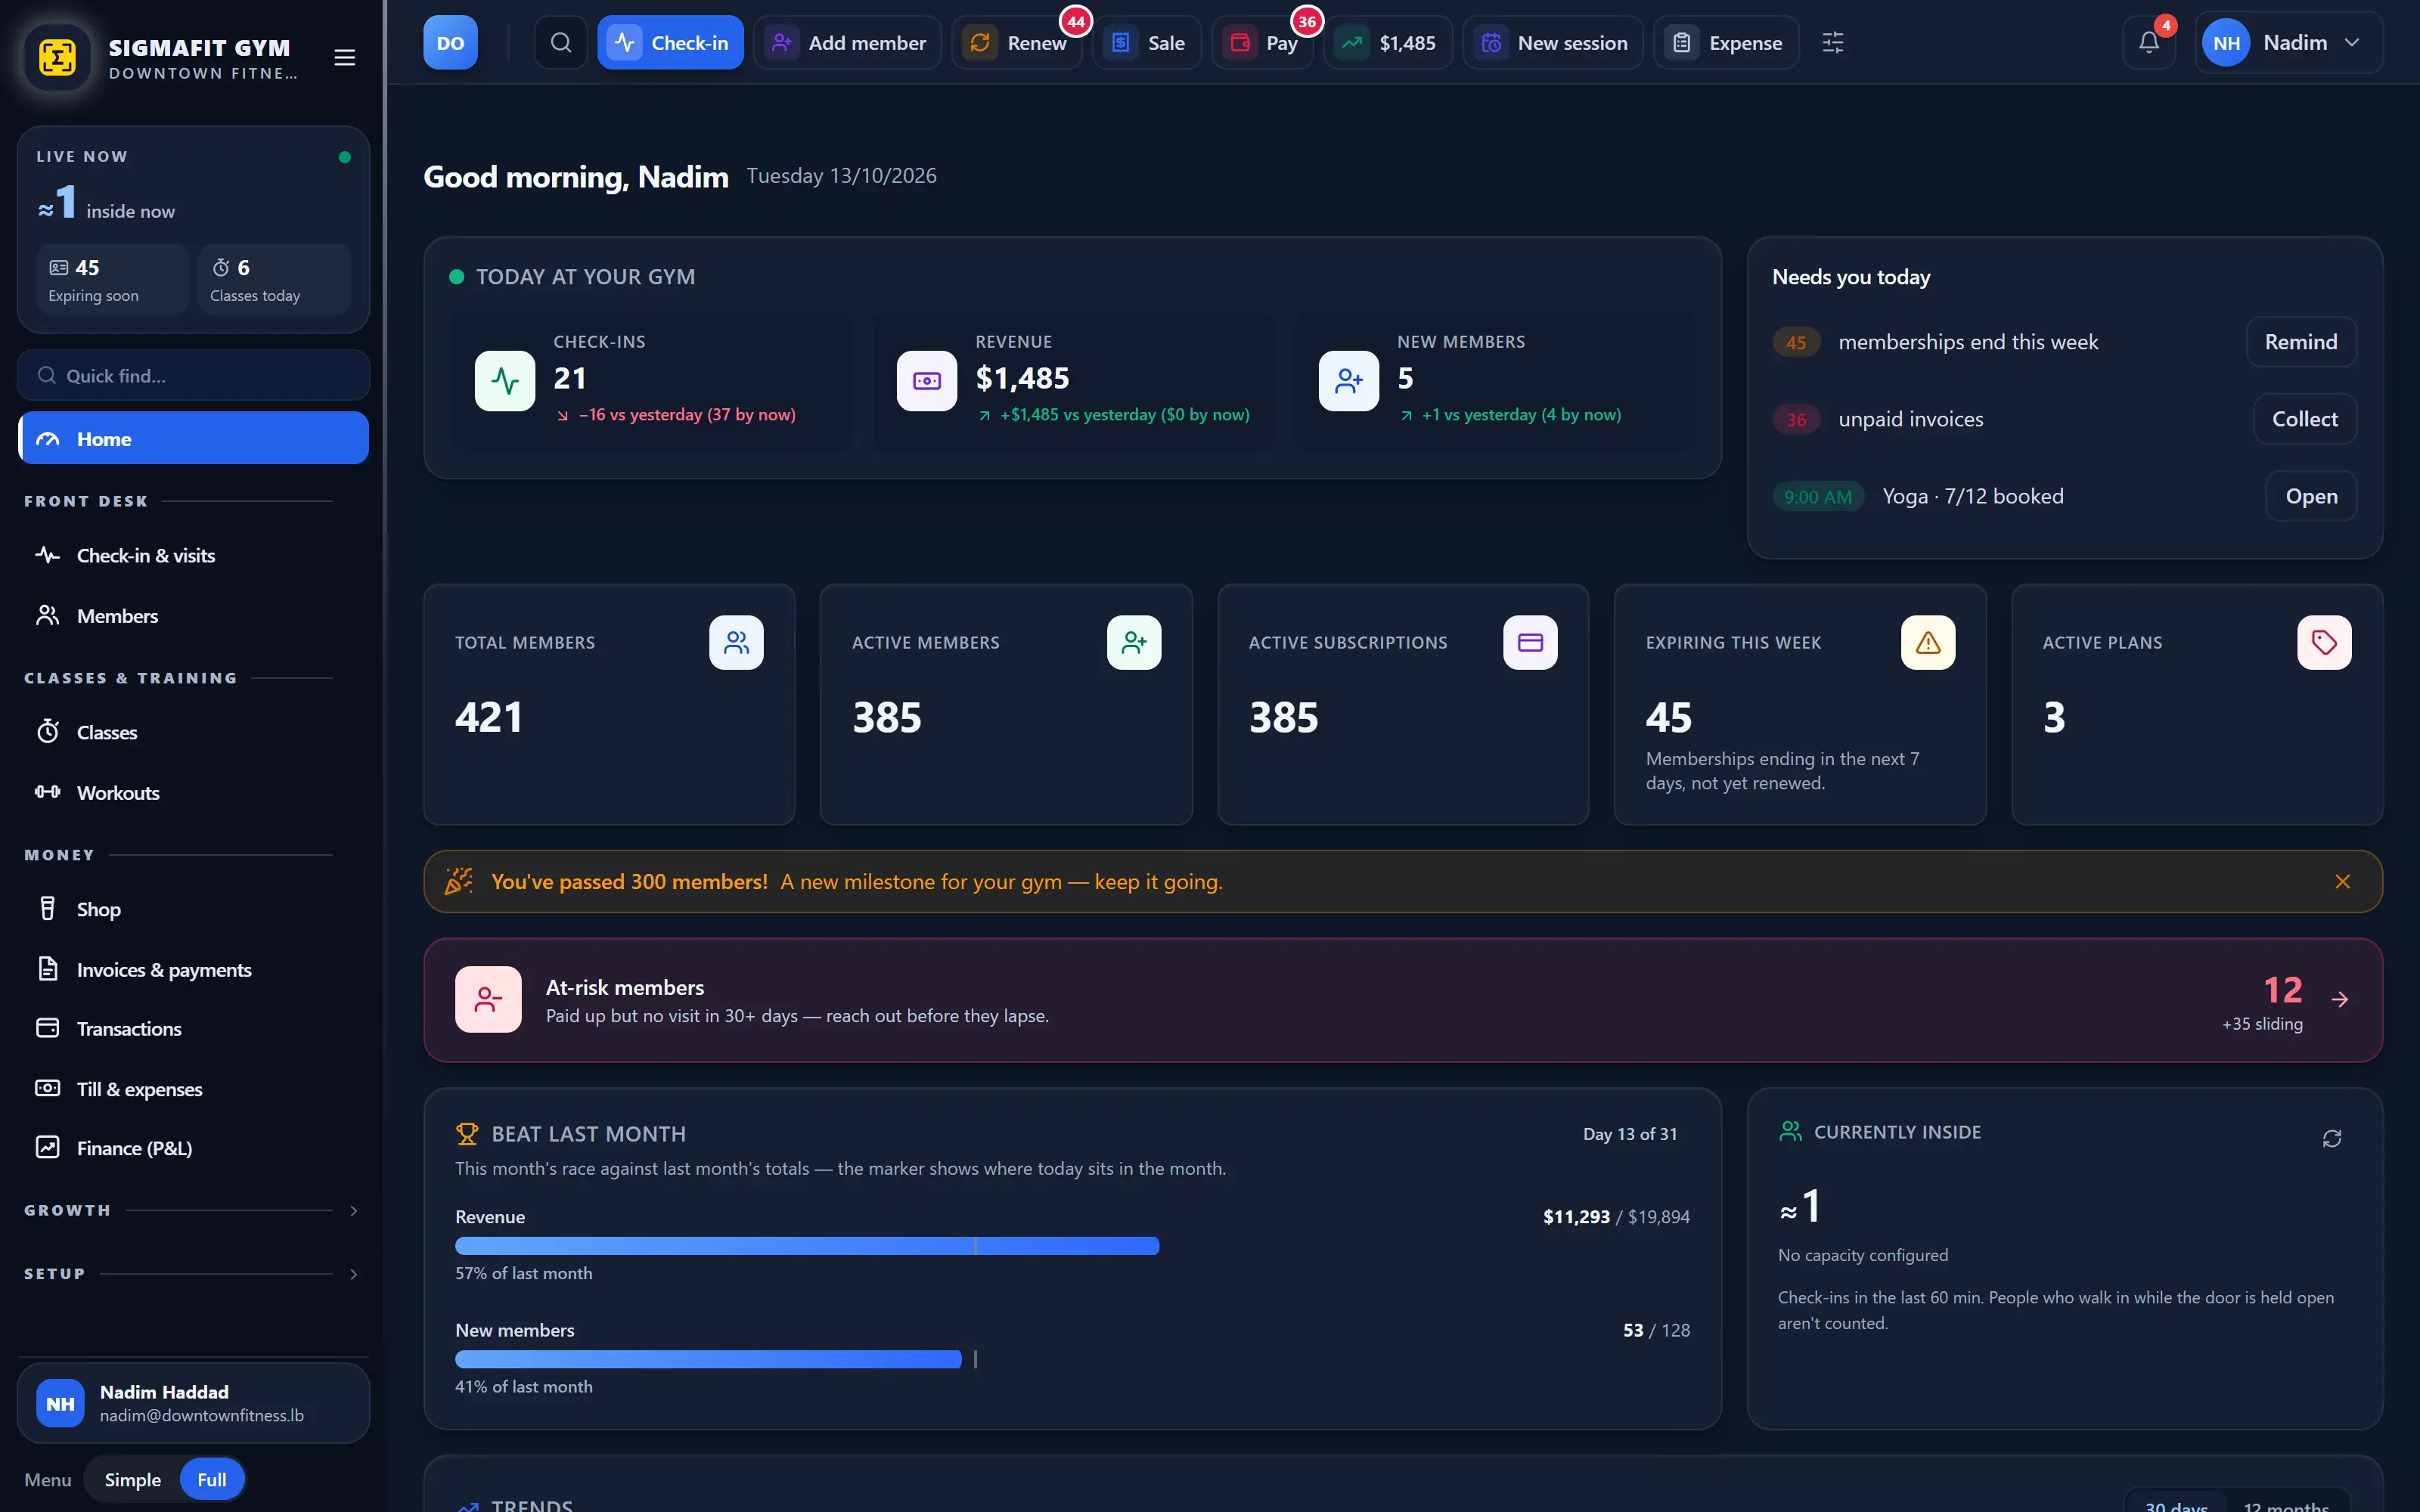This screenshot has height=1512, width=2420.
Task: Open At-risk members arrow
Action: tap(2340, 999)
